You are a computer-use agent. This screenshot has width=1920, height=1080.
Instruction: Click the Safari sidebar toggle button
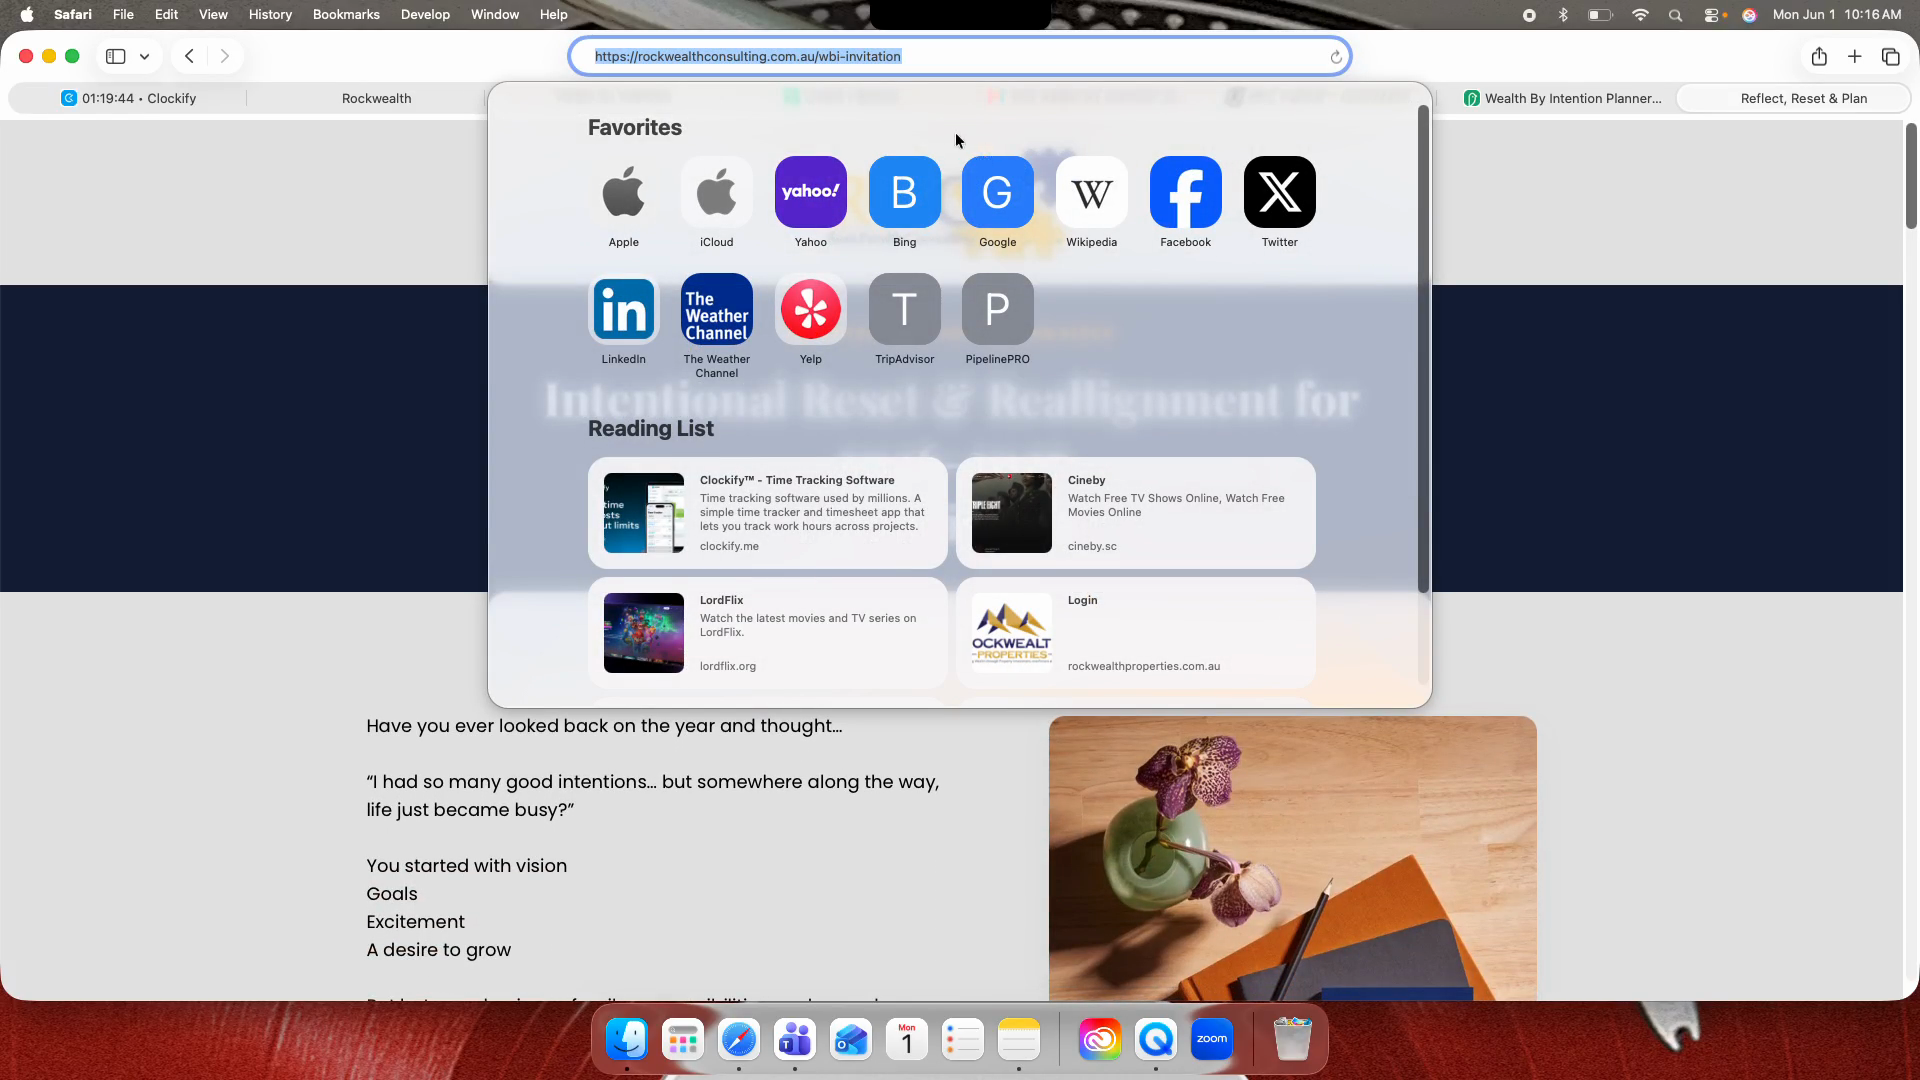point(116,57)
